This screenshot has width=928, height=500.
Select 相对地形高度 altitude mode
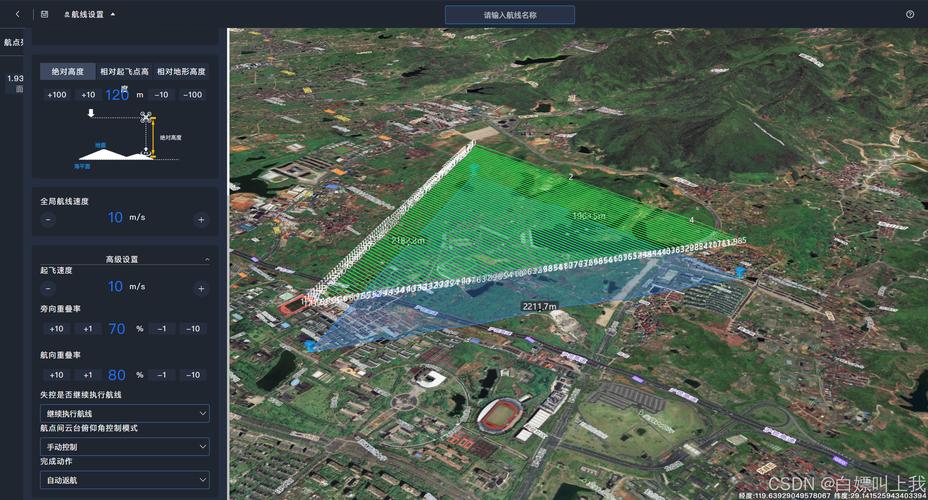coord(181,72)
